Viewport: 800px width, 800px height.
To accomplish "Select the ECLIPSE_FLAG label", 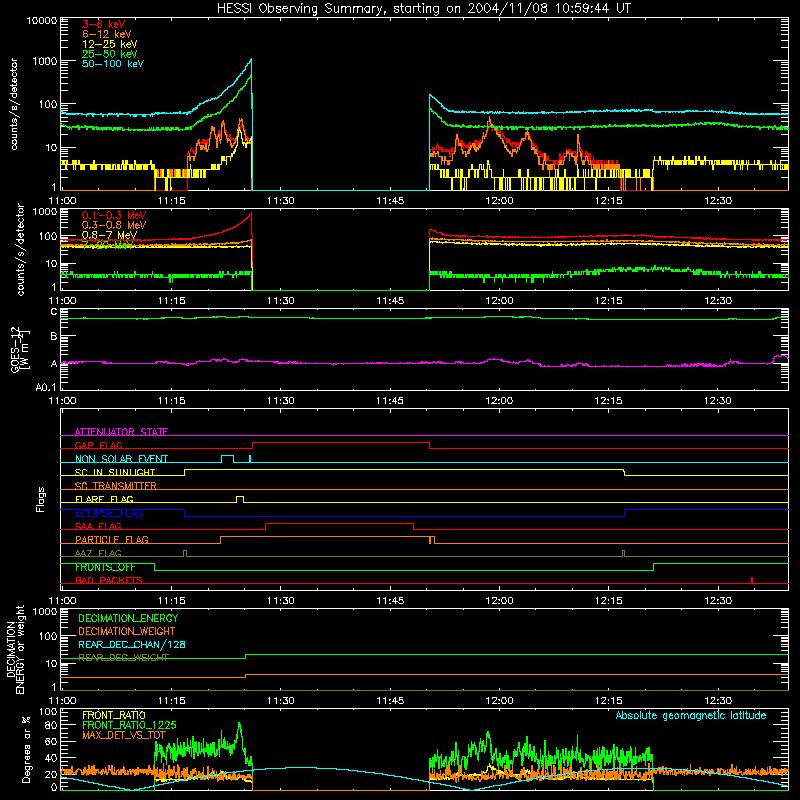I will [x=109, y=513].
